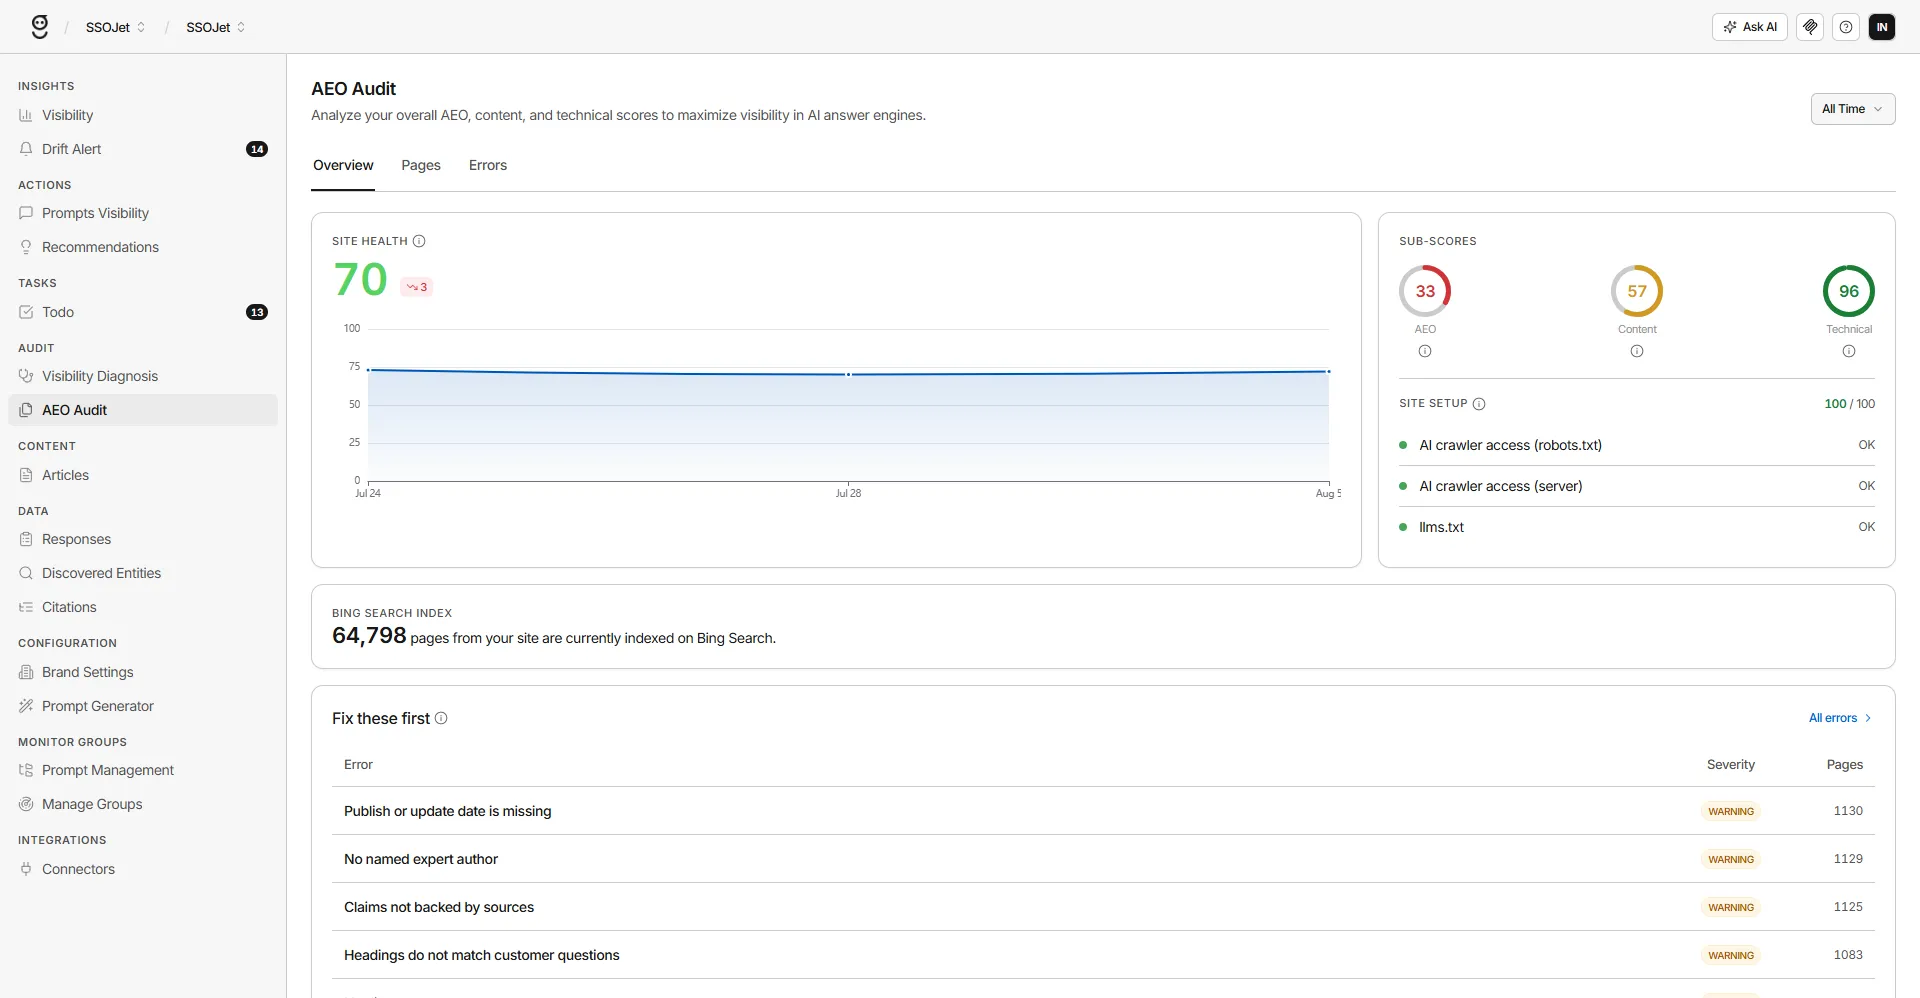Click the Todo badge showing 13
Image resolution: width=1920 pixels, height=998 pixels.
pyautogui.click(x=257, y=312)
